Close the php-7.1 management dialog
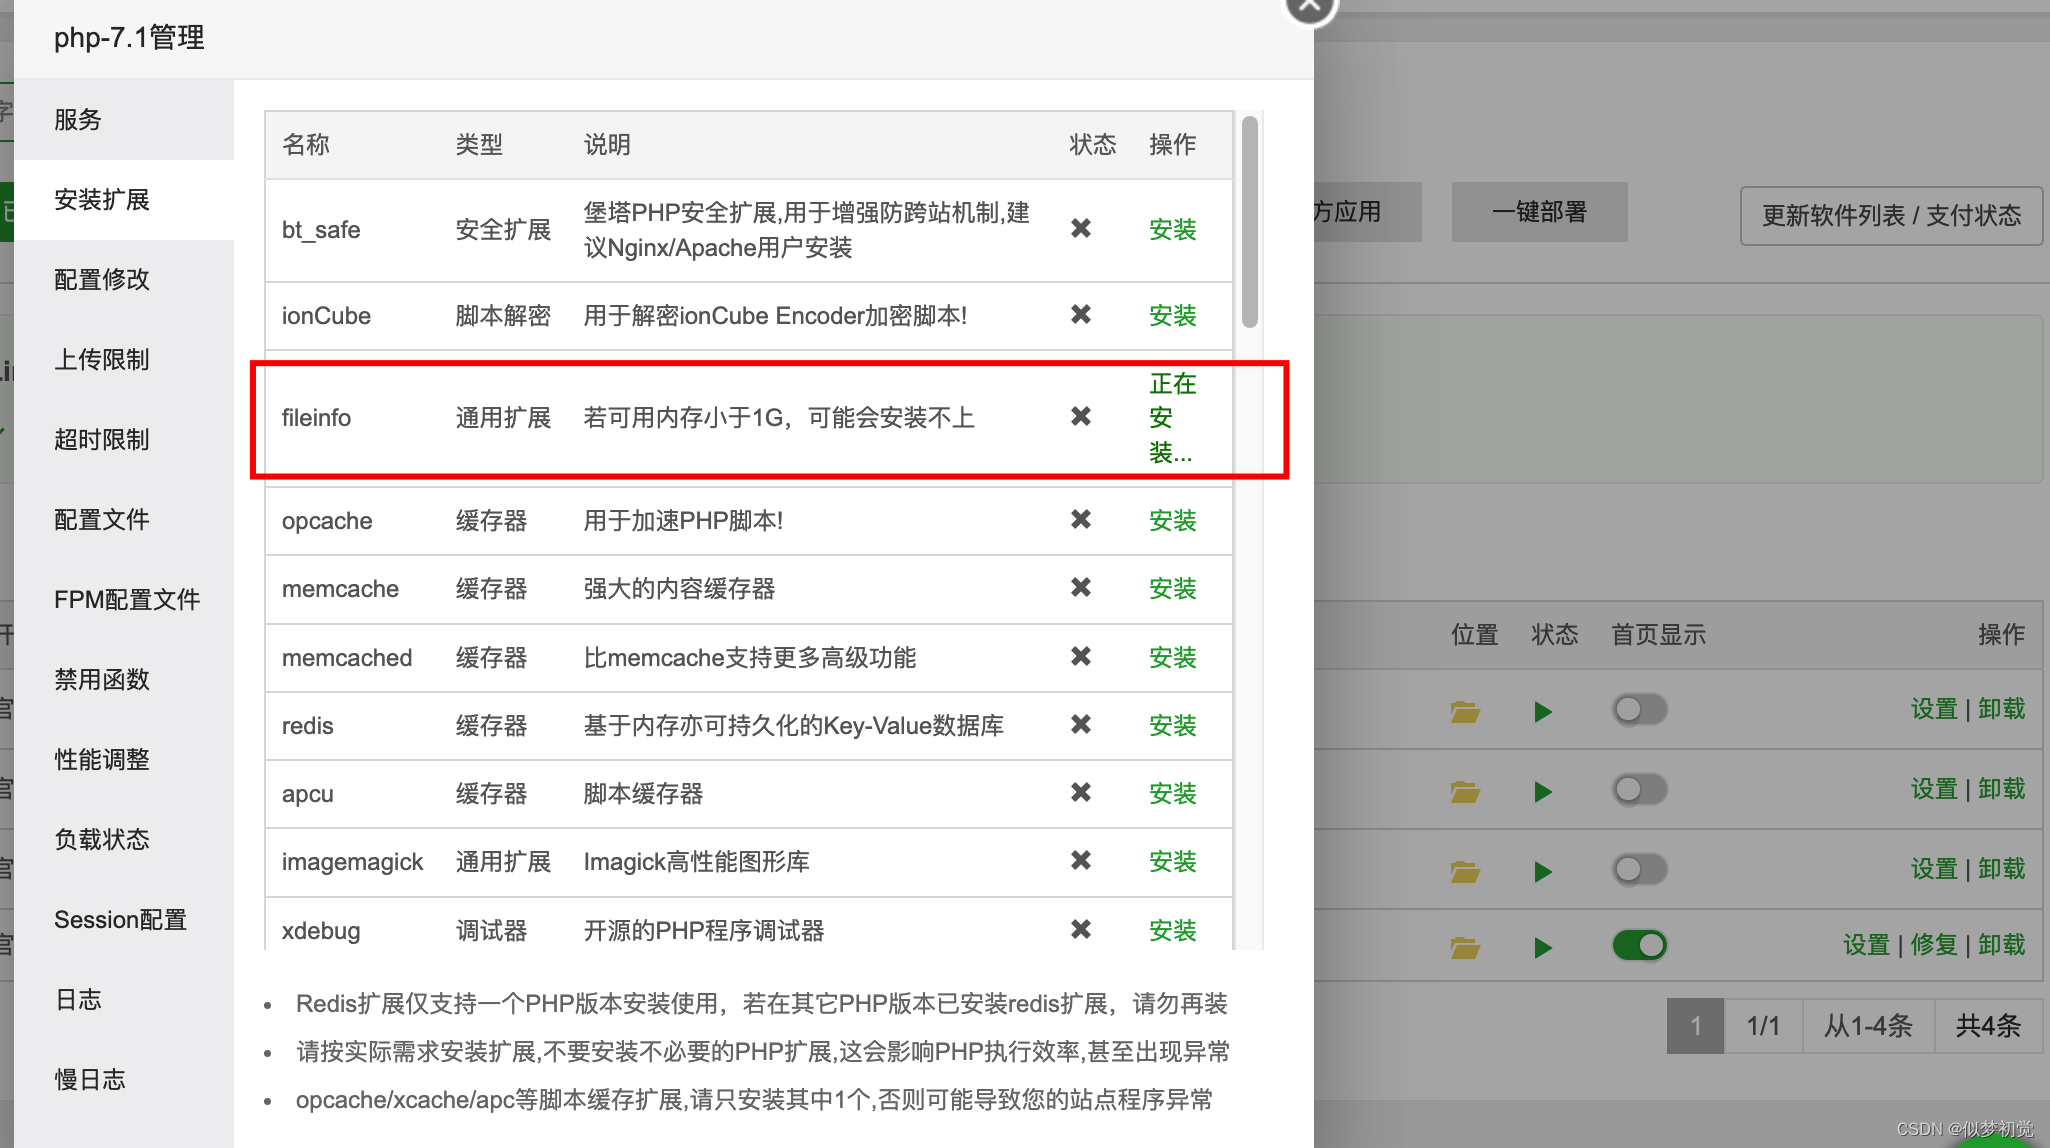Screen dimensions: 2050x1148 [x=1309, y=6]
